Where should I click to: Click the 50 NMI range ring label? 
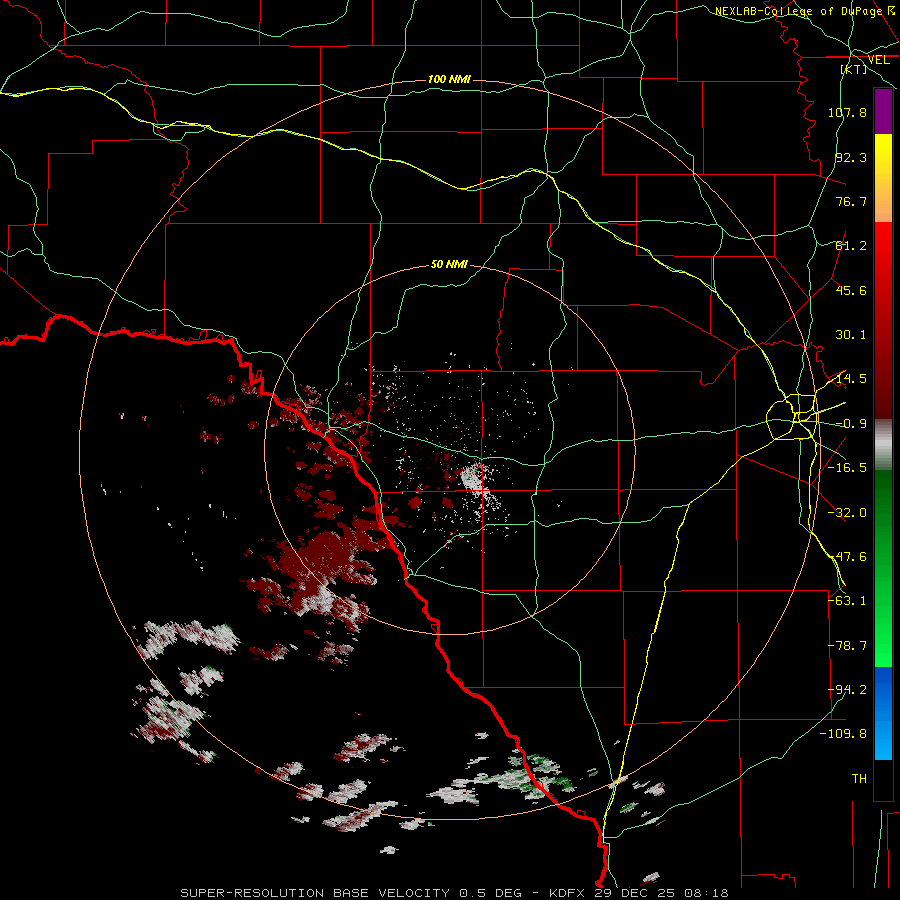(449, 265)
